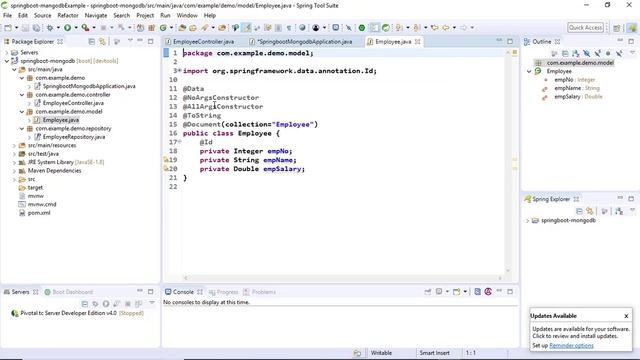640x360 pixels.
Task: Collapse All in Package Explorer toolbar
Action: click(x=91, y=42)
